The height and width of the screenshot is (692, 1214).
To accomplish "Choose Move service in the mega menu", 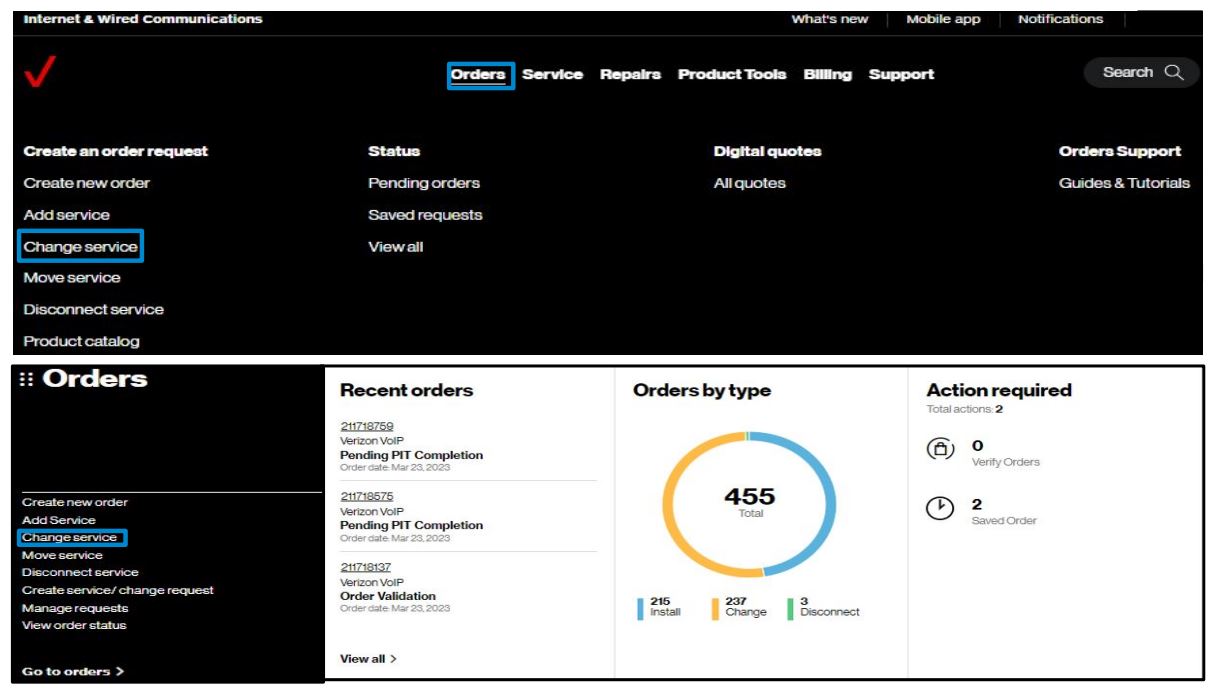I will (x=72, y=278).
